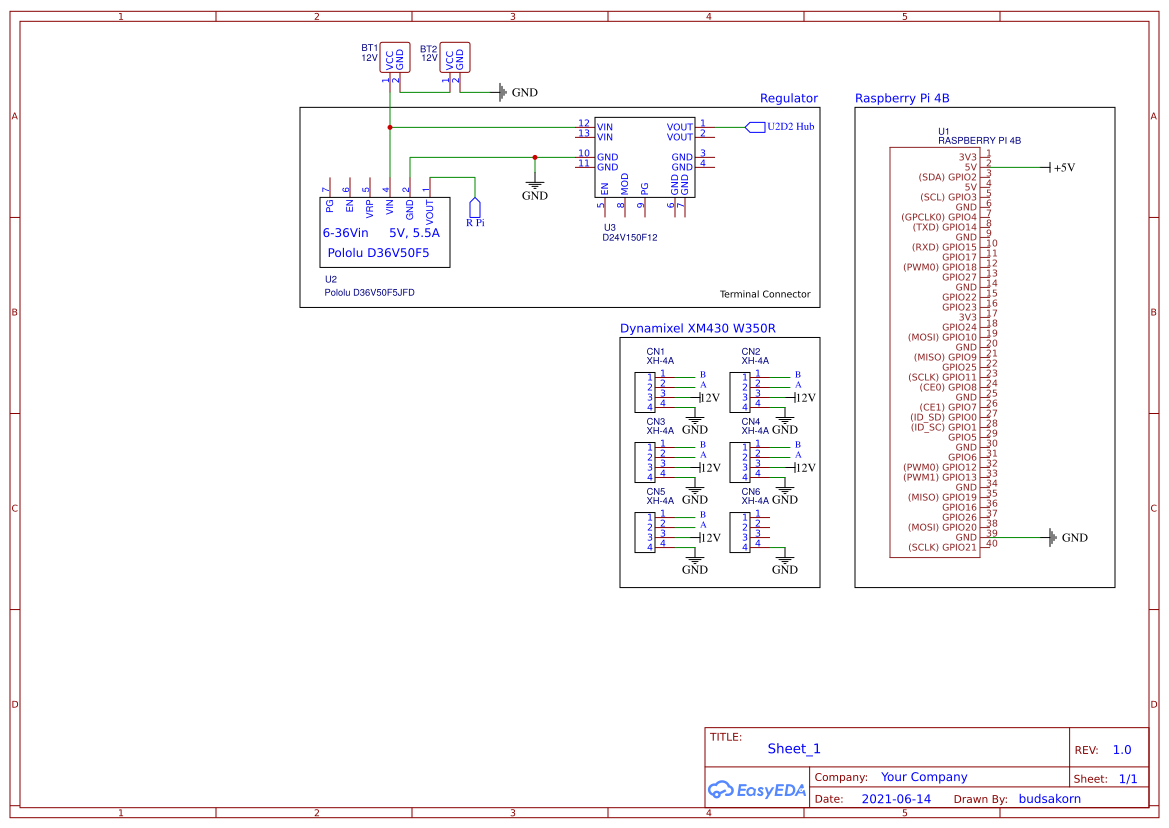This screenshot has width=1169, height=828.
Task: Select the 'Pololu D36V50F5' text inside U2
Action: point(379,253)
